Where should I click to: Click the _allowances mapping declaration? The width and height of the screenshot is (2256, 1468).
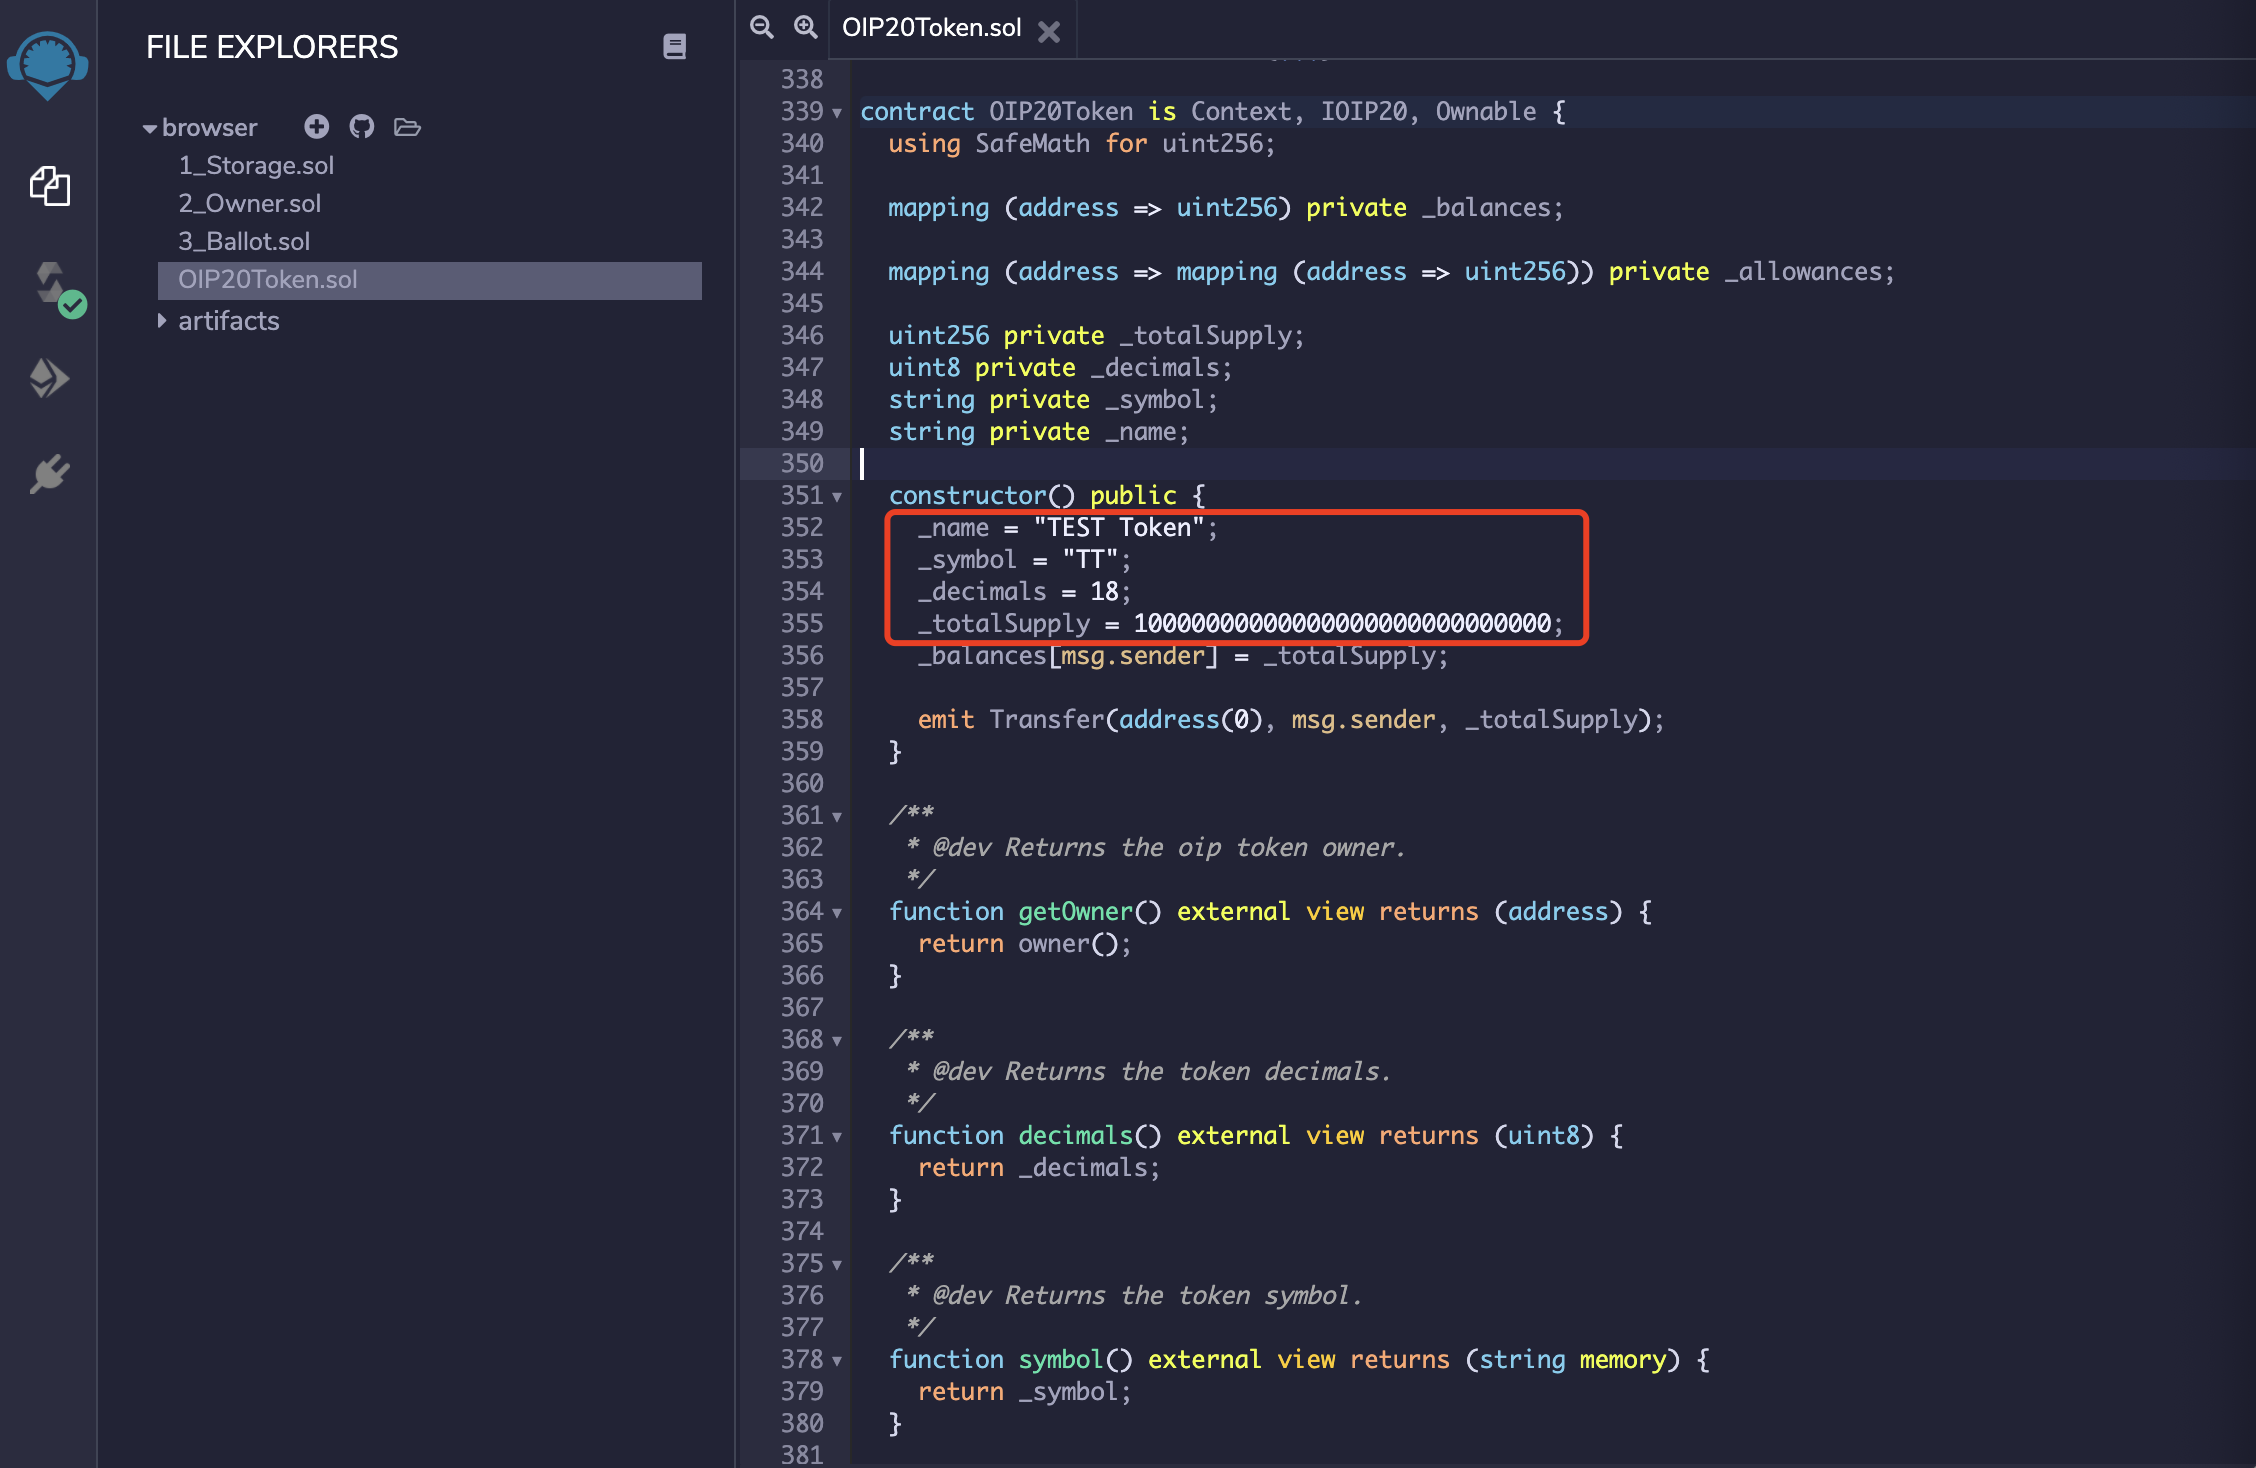coord(1391,271)
